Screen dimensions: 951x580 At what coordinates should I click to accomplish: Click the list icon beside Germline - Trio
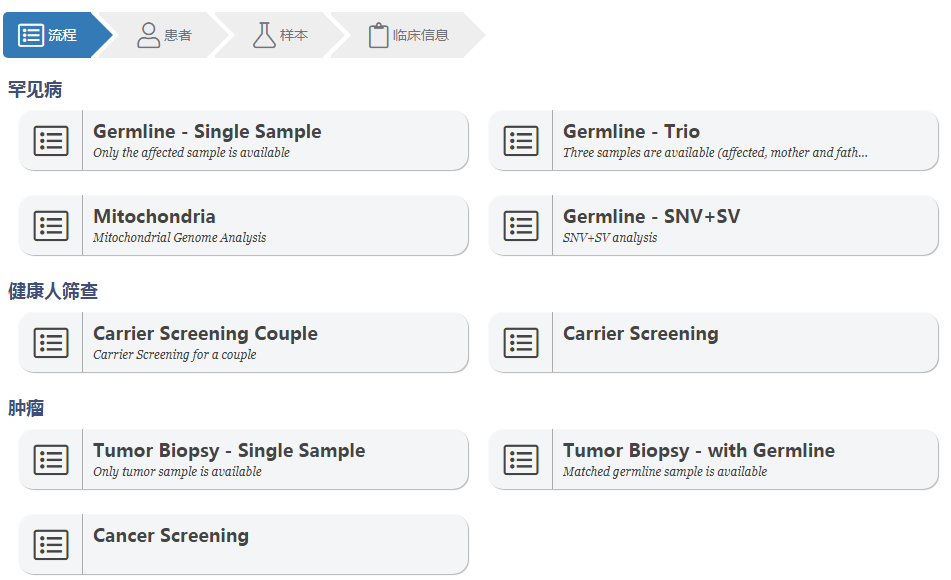click(x=521, y=141)
